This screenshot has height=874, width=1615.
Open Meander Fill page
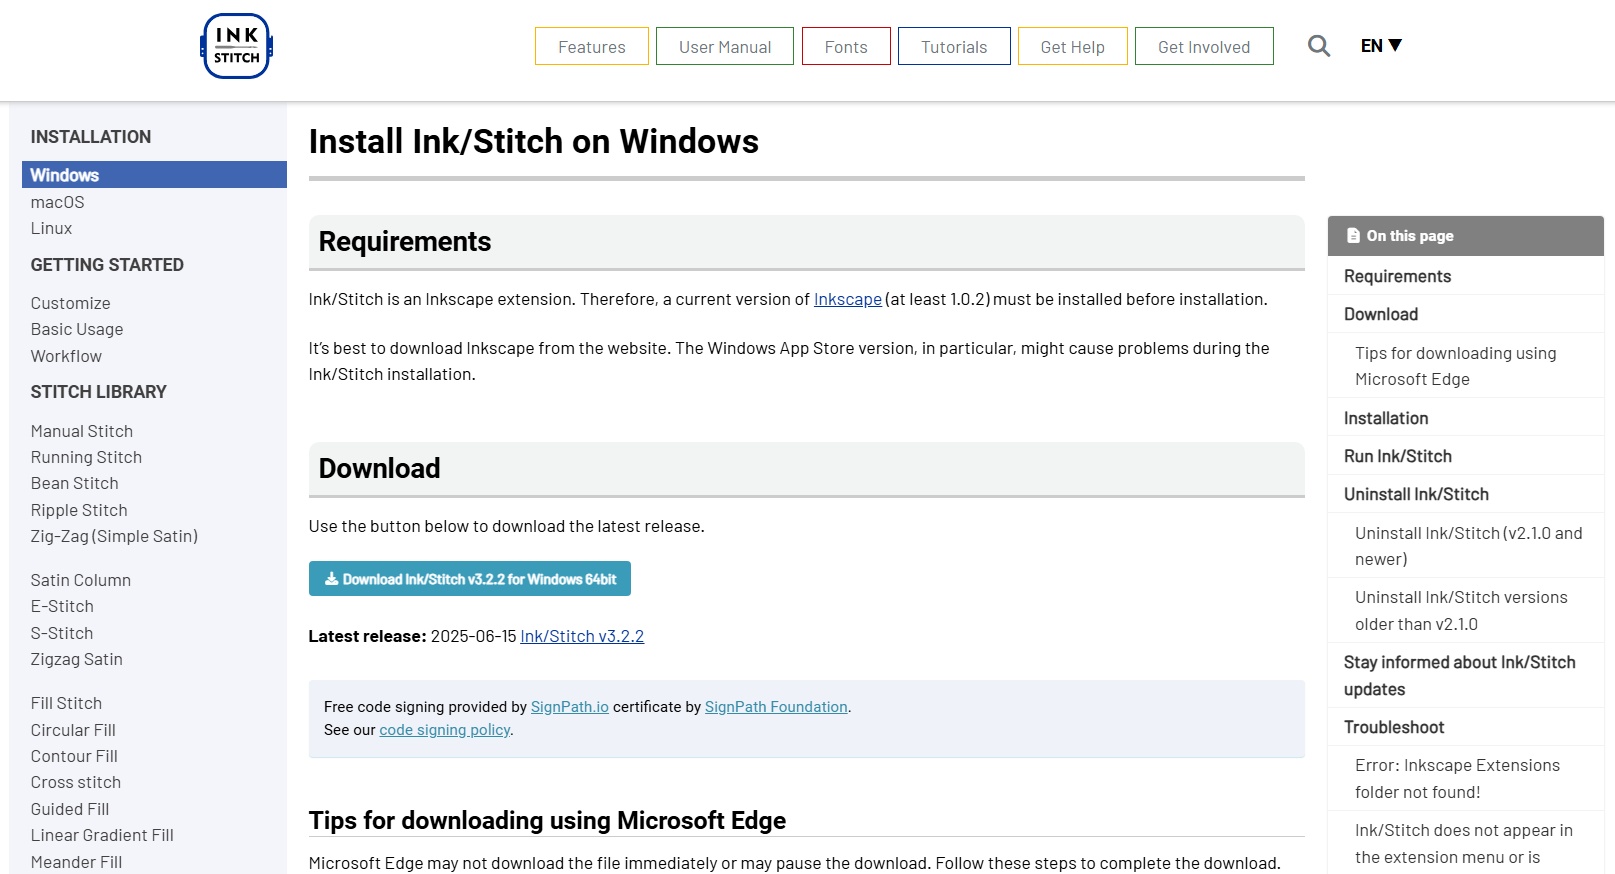pyautogui.click(x=76, y=862)
